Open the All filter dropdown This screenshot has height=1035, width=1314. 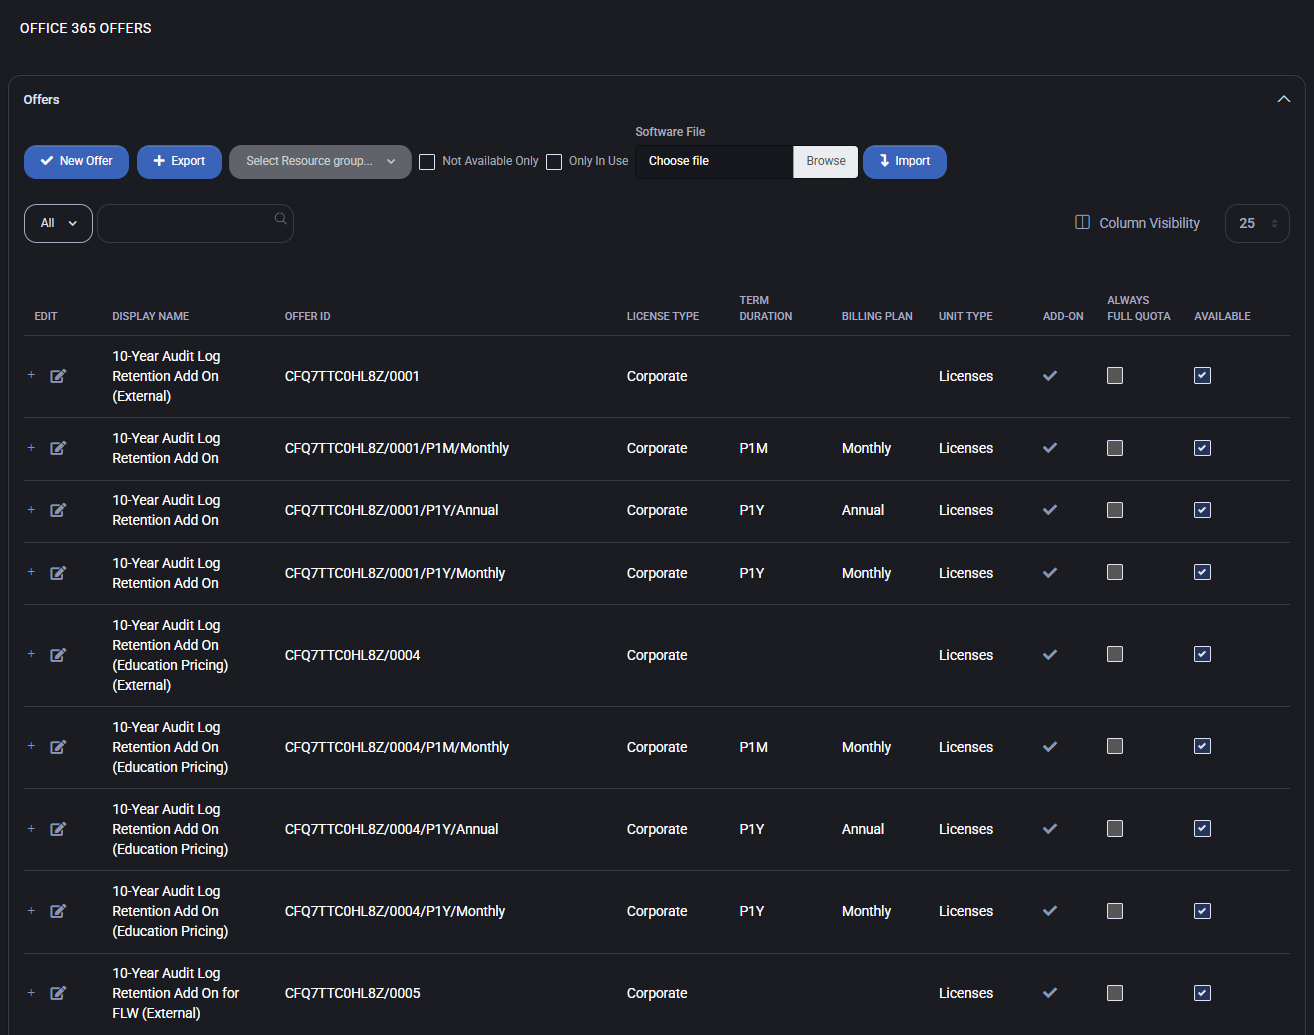coord(57,223)
